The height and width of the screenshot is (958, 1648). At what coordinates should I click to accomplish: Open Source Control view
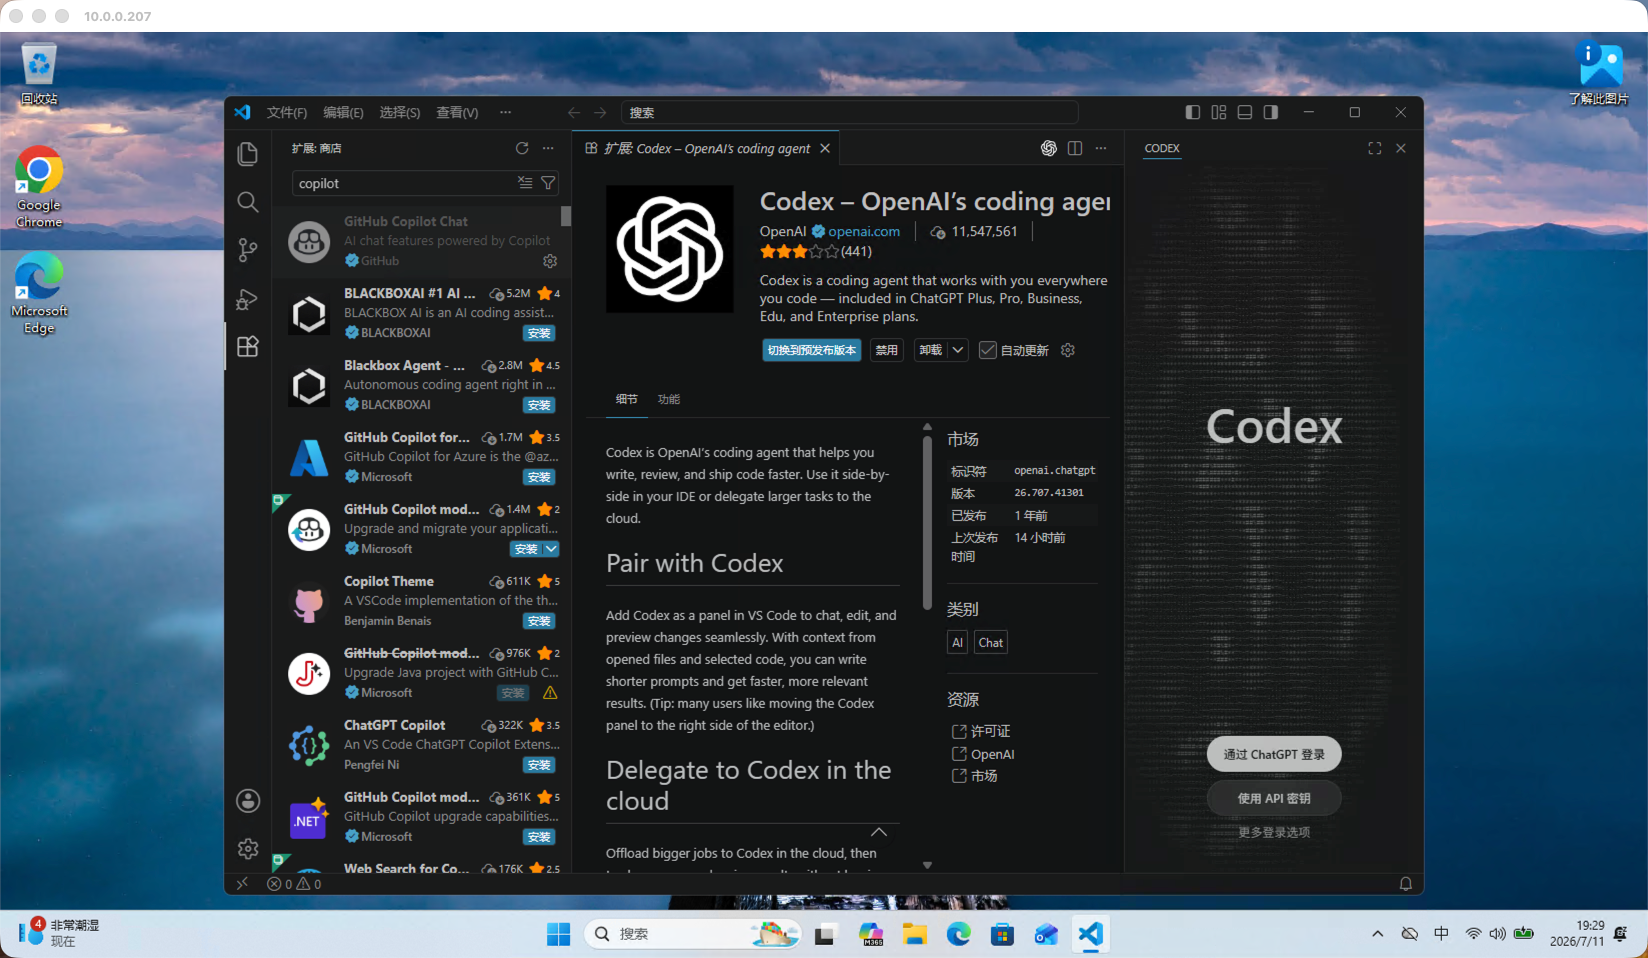(x=248, y=250)
